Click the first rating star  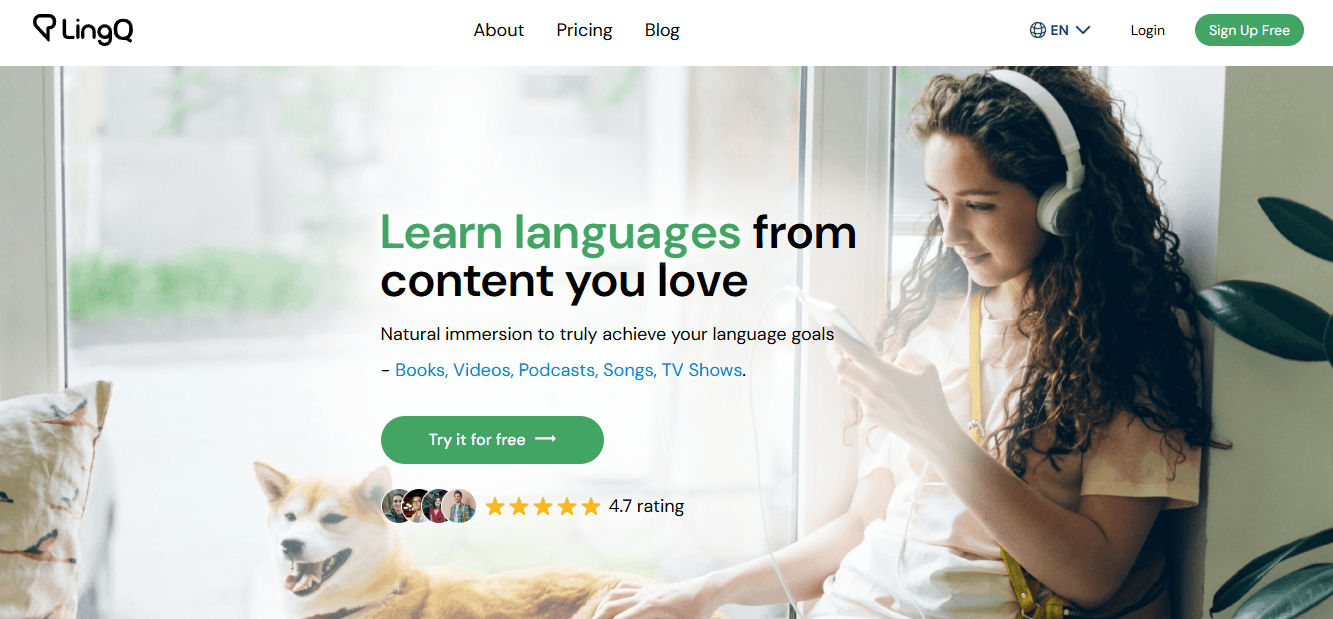[x=495, y=506]
